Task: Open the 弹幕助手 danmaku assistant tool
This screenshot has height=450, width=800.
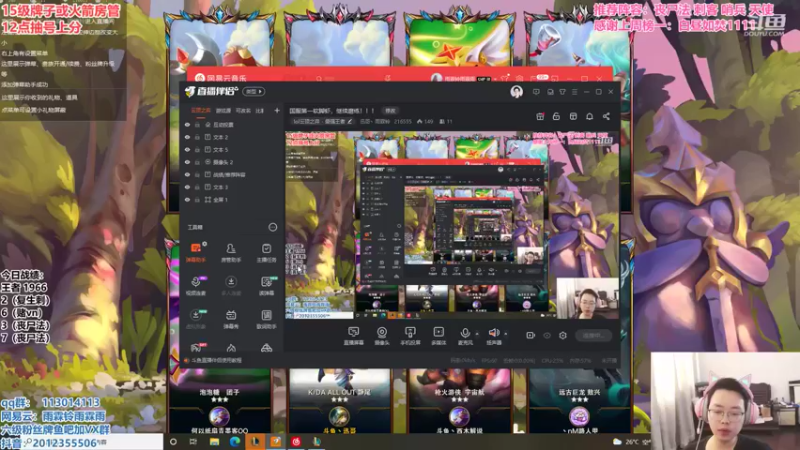Action: pos(195,253)
